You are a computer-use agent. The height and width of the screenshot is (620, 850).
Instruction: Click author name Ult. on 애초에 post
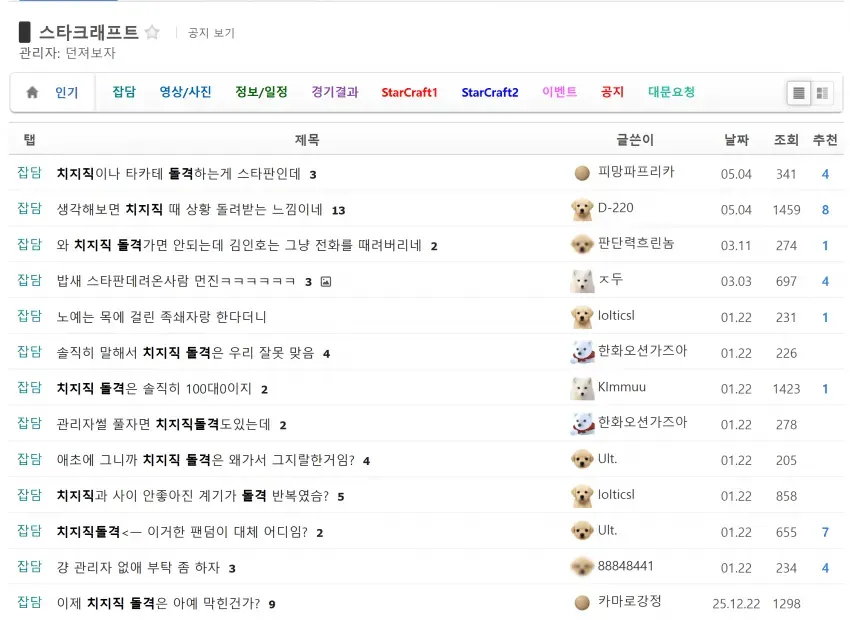coord(607,458)
